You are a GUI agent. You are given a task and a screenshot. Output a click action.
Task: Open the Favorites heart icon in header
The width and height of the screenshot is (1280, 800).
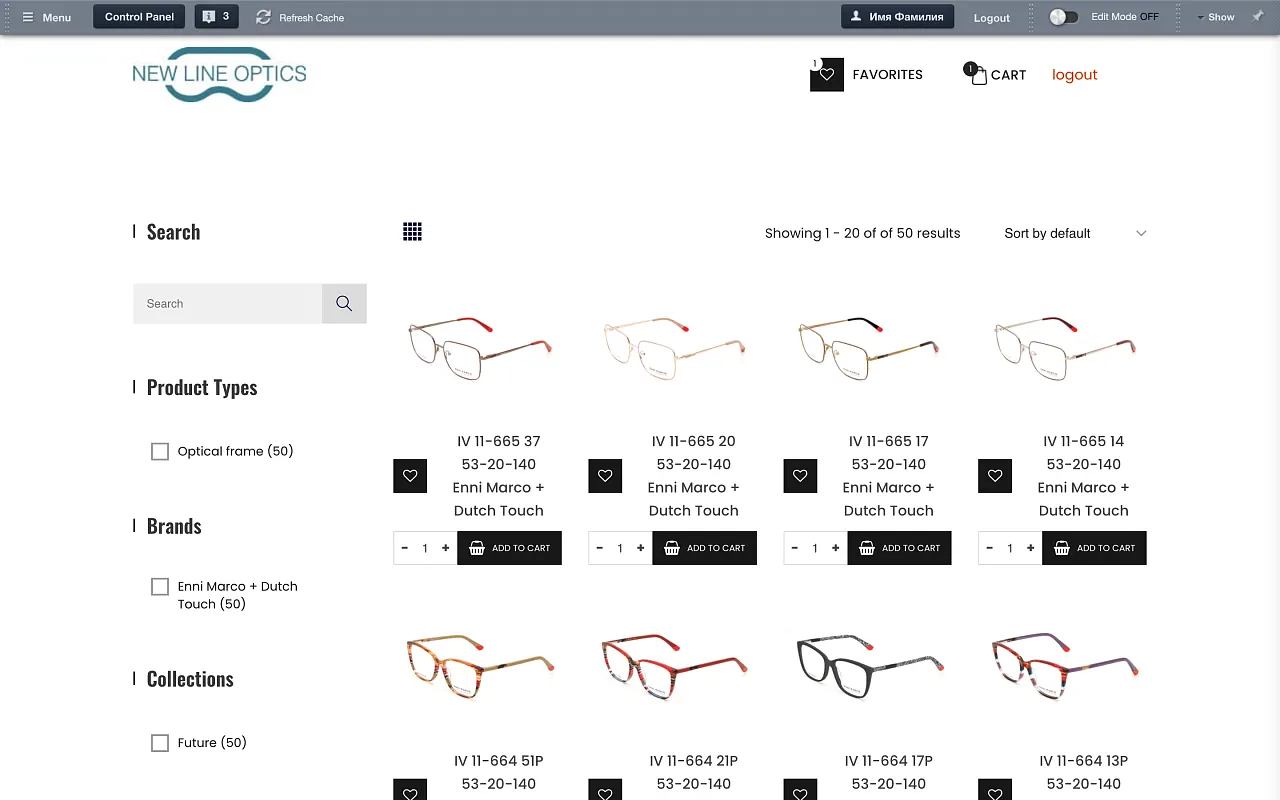[827, 75]
